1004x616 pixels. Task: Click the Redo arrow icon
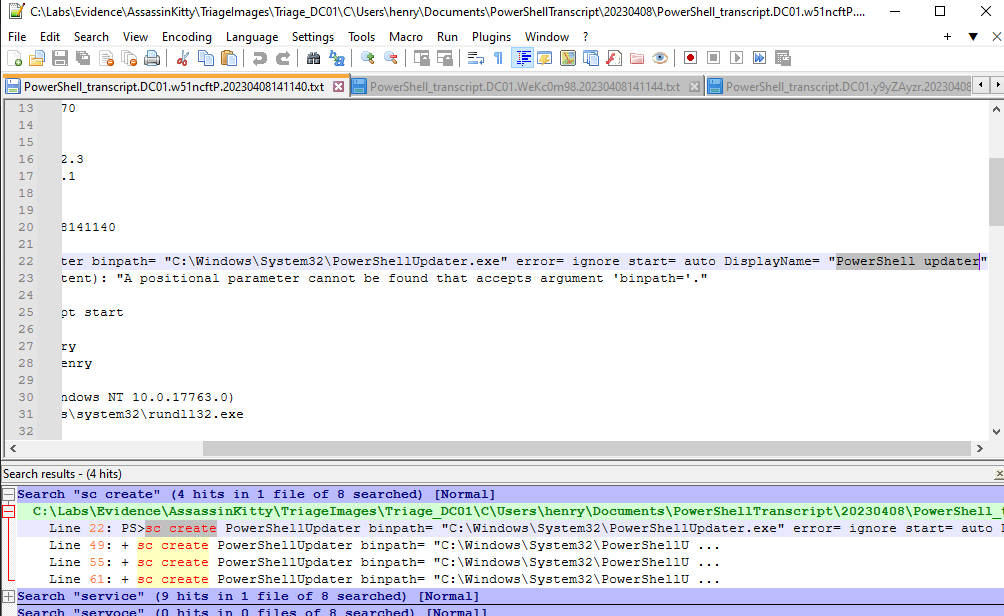282,59
